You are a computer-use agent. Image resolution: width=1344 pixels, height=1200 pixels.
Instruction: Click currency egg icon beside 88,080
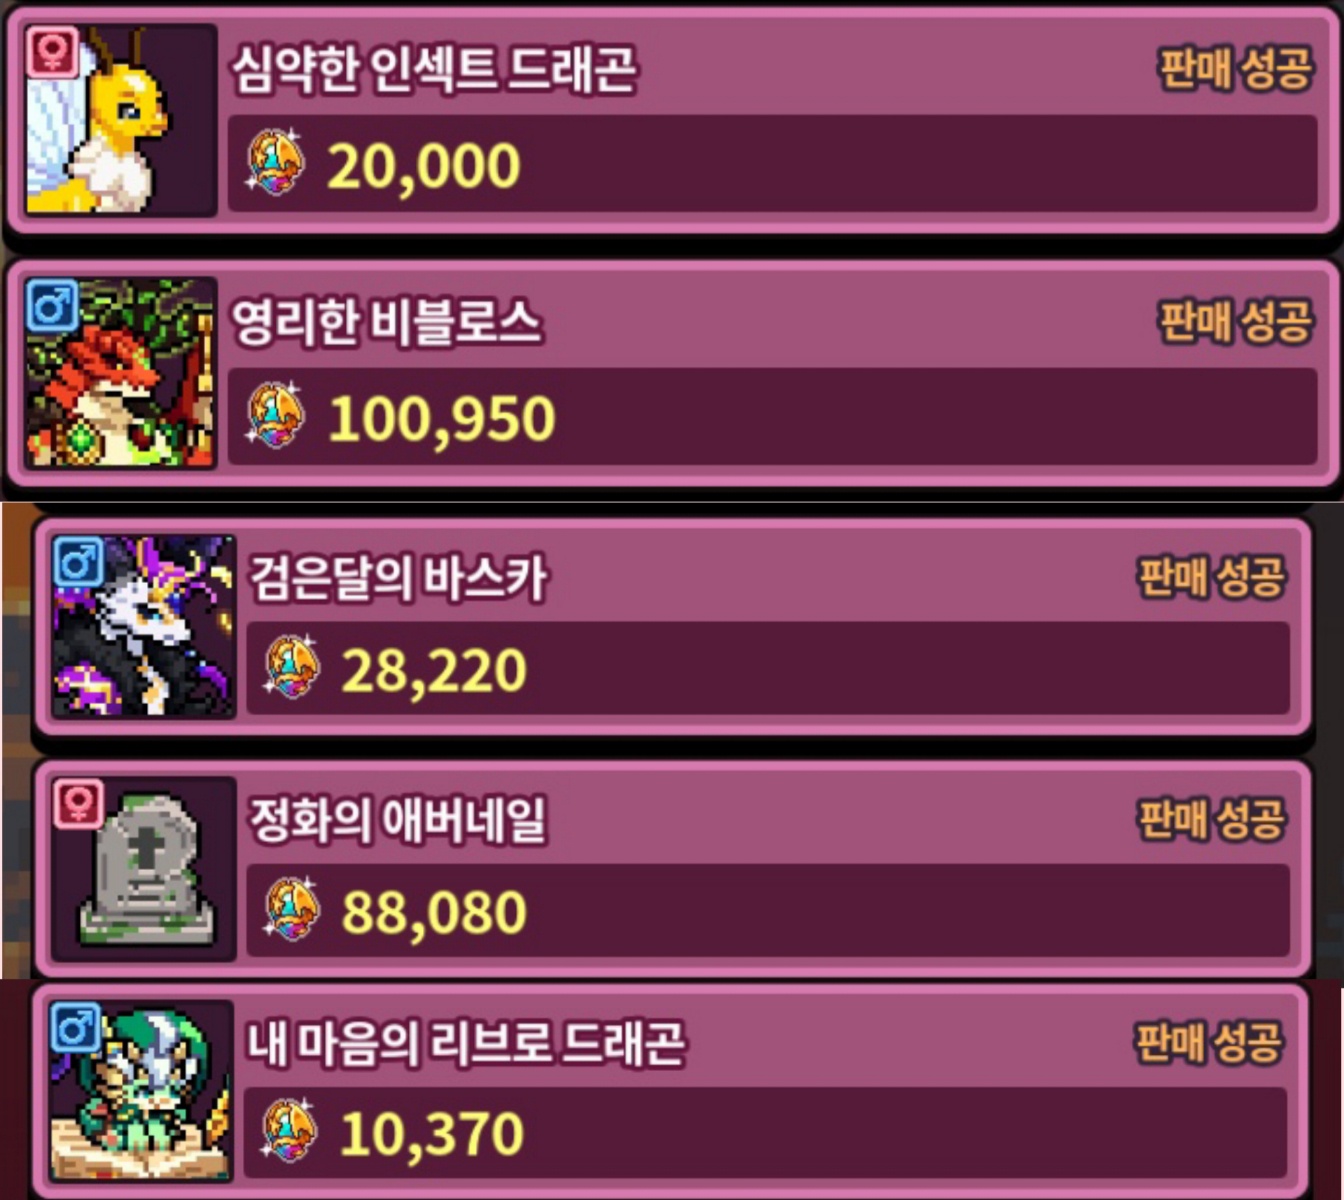[x=292, y=909]
